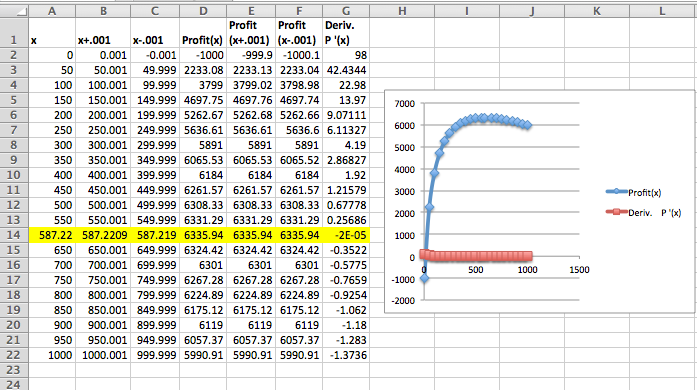Click the vertical axis label 7000

[404, 104]
